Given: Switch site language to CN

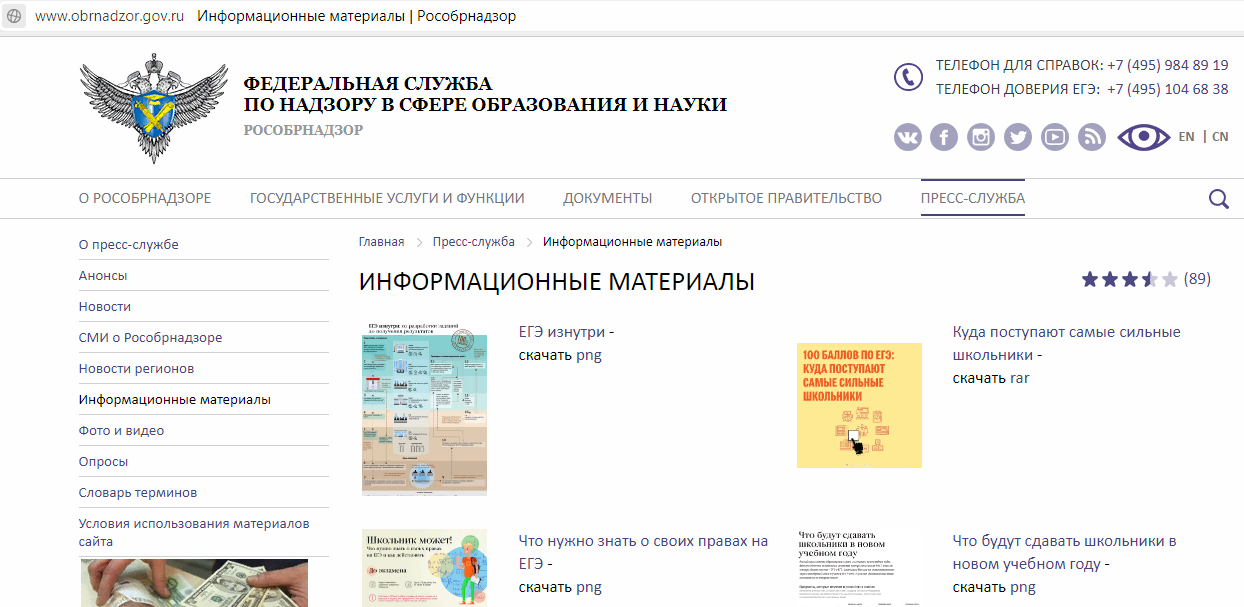Looking at the screenshot, I should [1220, 137].
